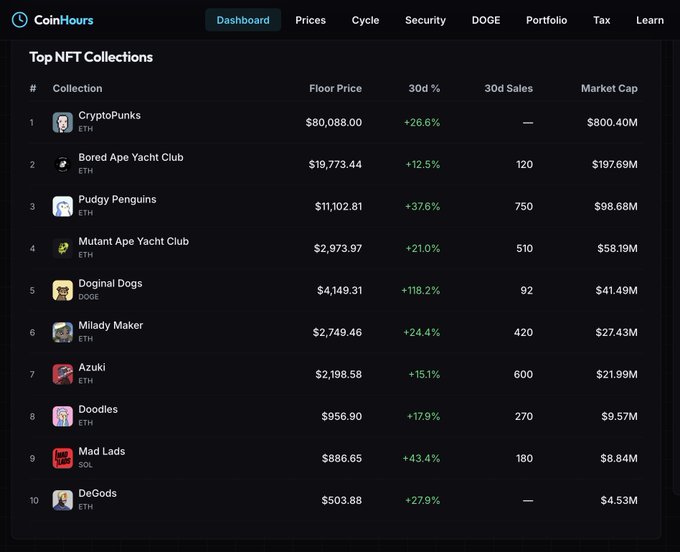Open the Portfolio page
The width and height of the screenshot is (680, 552).
pyautogui.click(x=546, y=20)
